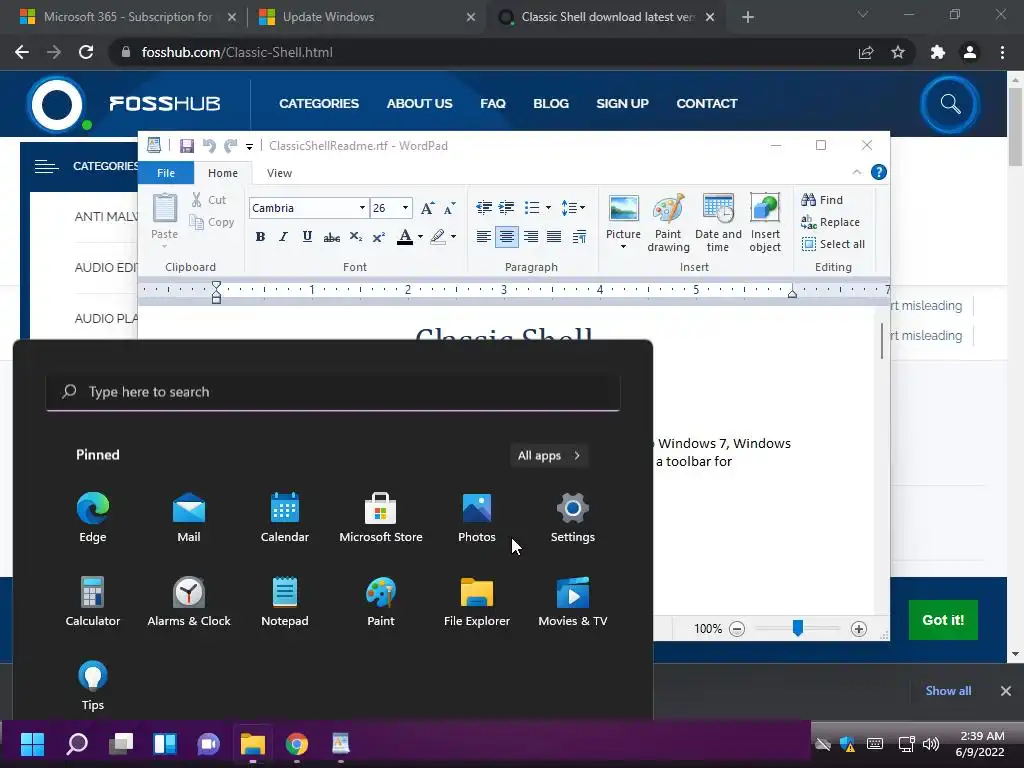Click the WordPad zoom slider handle
This screenshot has height=768, width=1024.
coord(797,628)
